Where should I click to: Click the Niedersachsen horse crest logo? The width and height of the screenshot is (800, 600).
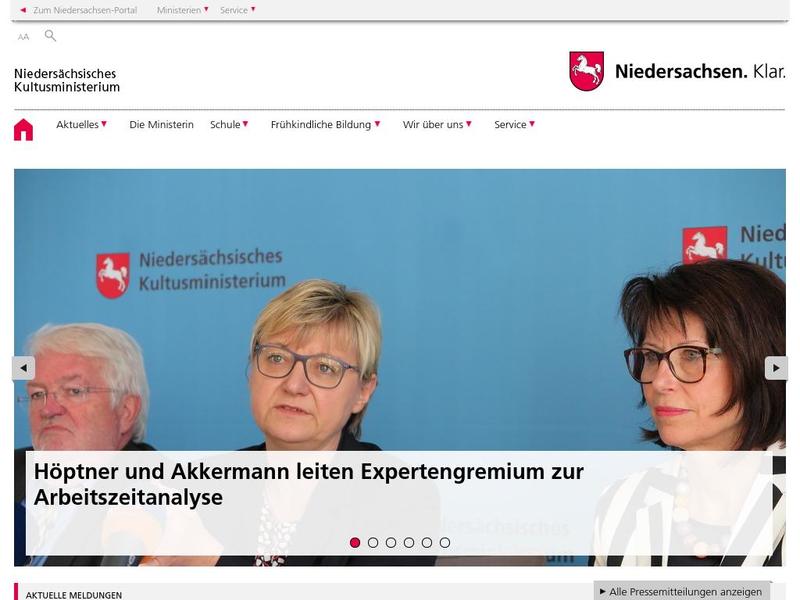tap(587, 71)
